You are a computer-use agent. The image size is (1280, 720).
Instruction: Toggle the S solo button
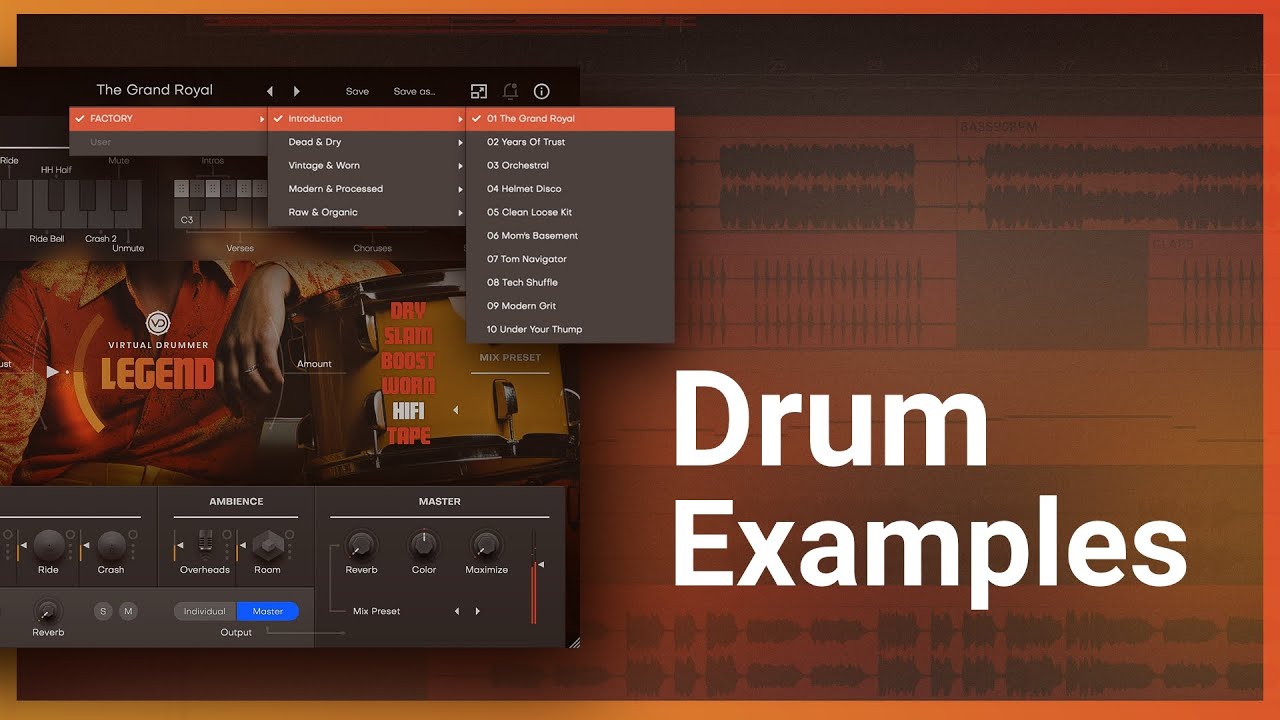tap(103, 611)
